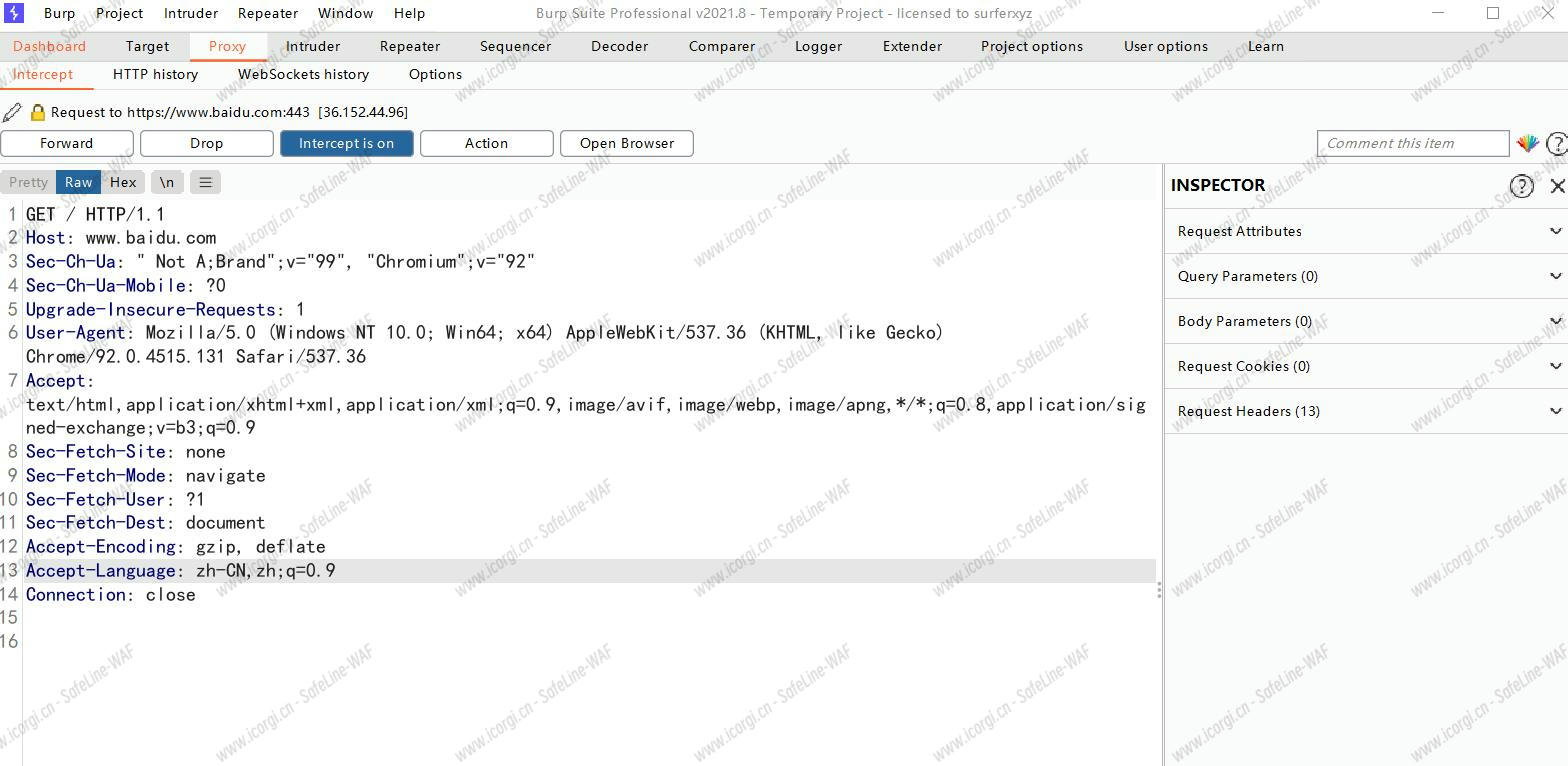Toggle Intercept is on button

[x=346, y=143]
